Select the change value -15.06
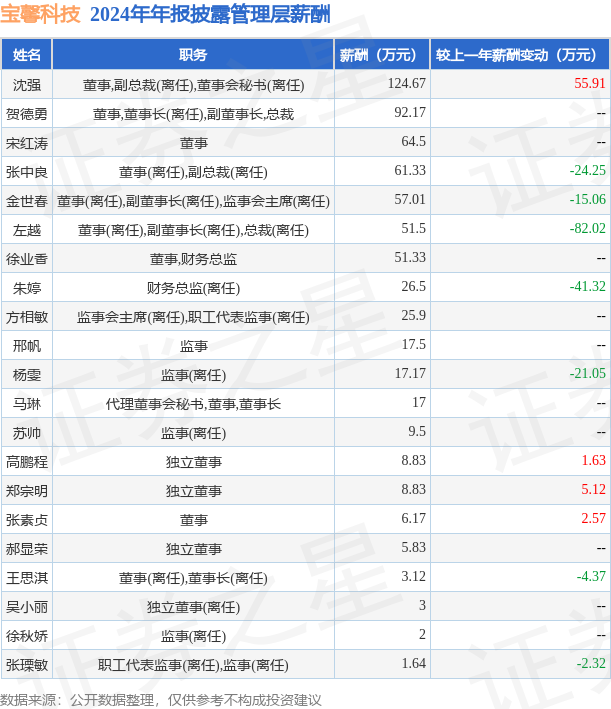Viewport: 611px width, 709px height. [x=587, y=199]
